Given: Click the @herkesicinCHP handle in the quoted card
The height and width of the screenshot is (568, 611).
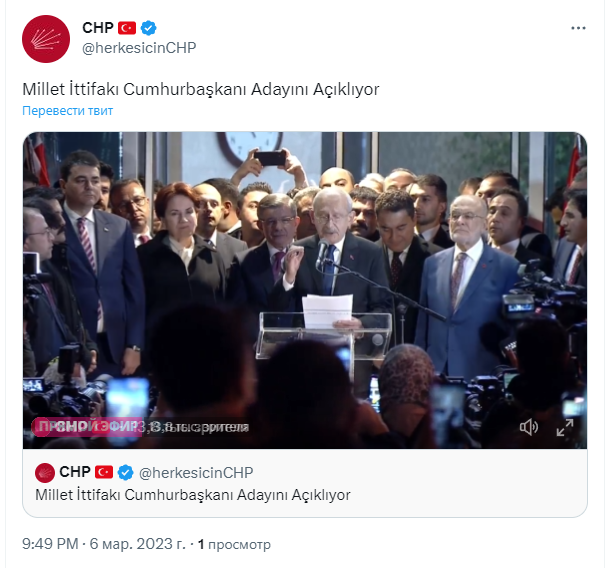Looking at the screenshot, I should [196, 473].
